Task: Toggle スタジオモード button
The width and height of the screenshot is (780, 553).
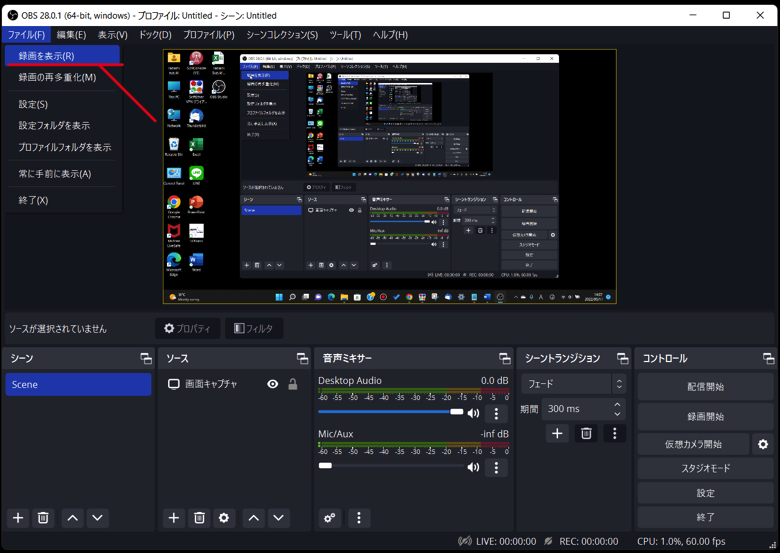Action: coord(705,468)
